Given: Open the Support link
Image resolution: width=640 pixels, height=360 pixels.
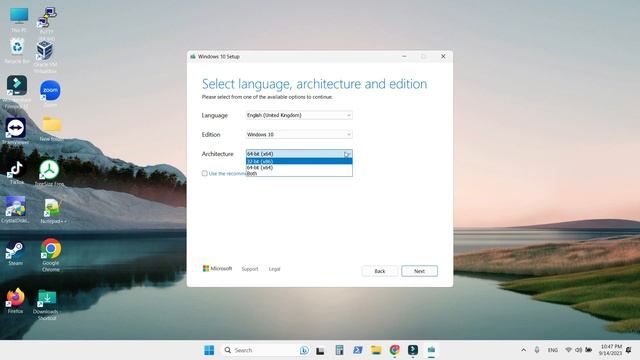Looking at the screenshot, I should (250, 269).
